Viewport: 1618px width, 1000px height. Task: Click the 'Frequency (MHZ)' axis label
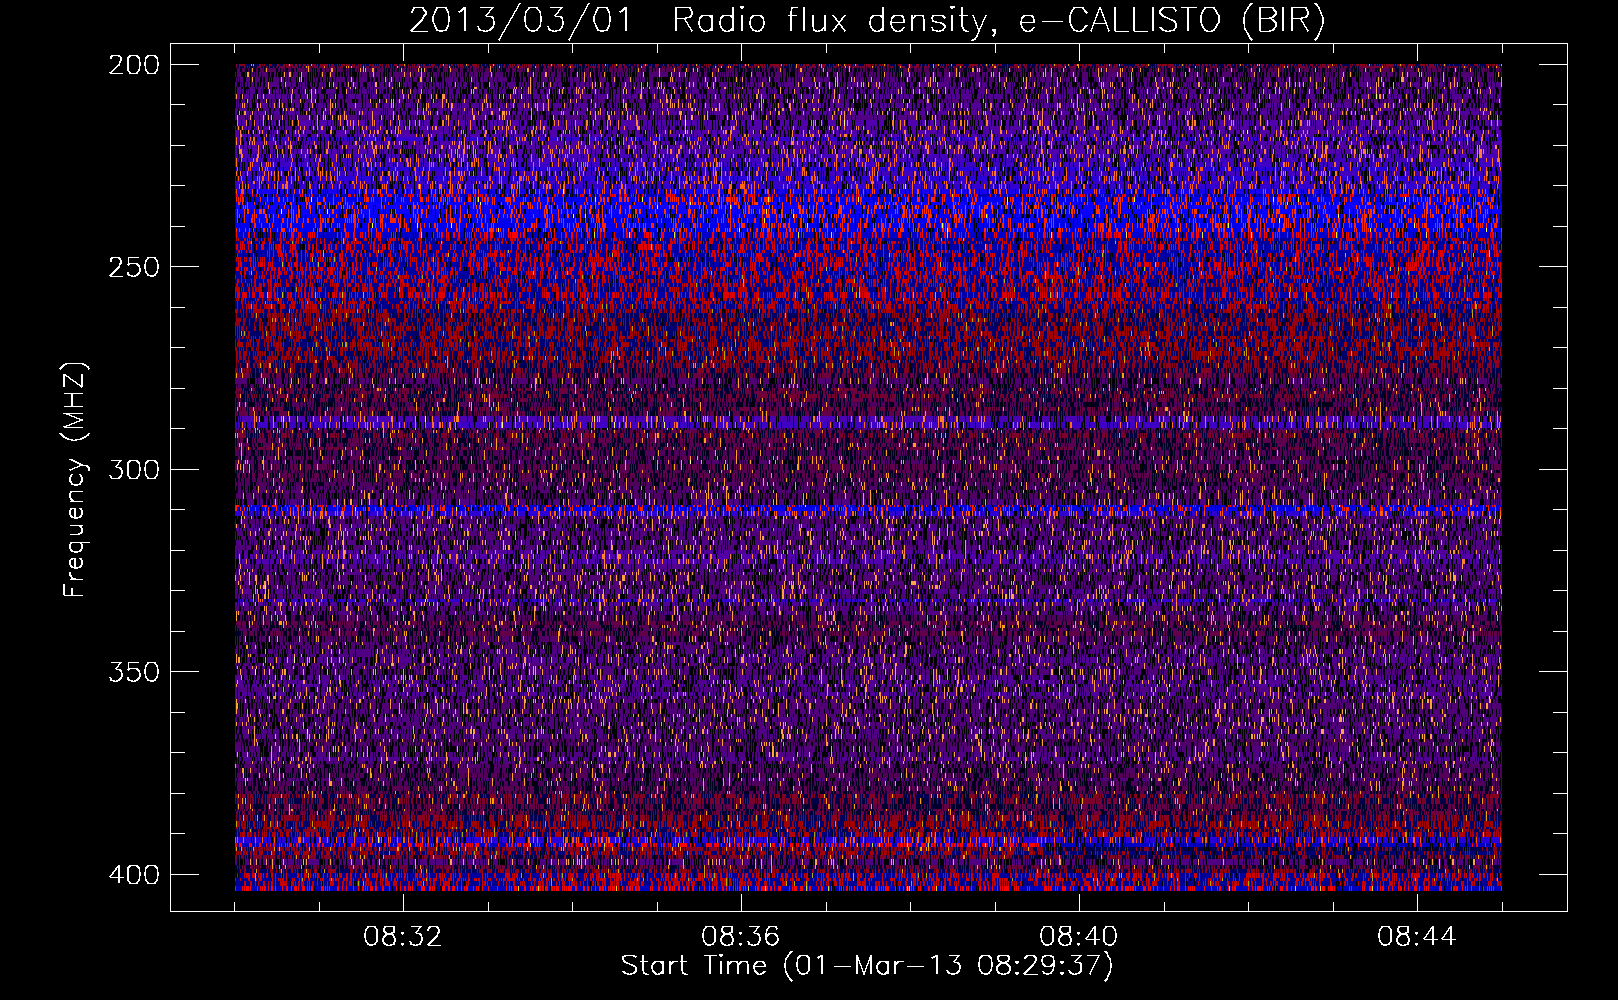click(76, 479)
